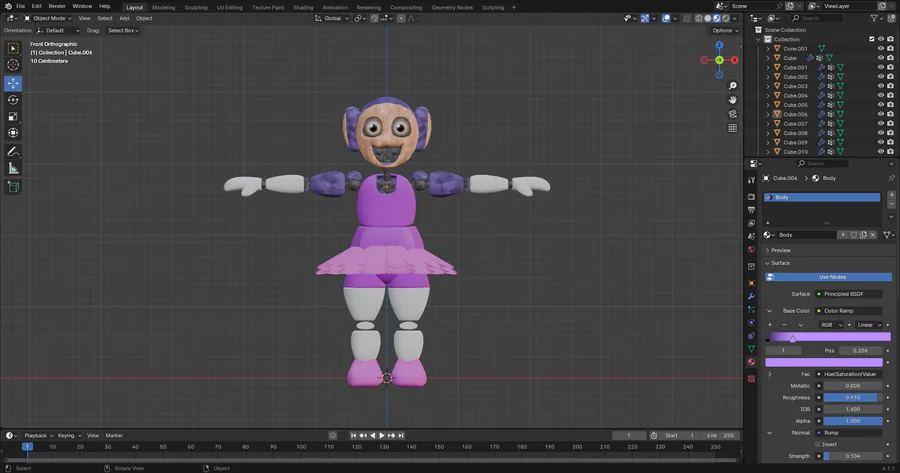Select the Annotate pencil tool

point(13,152)
